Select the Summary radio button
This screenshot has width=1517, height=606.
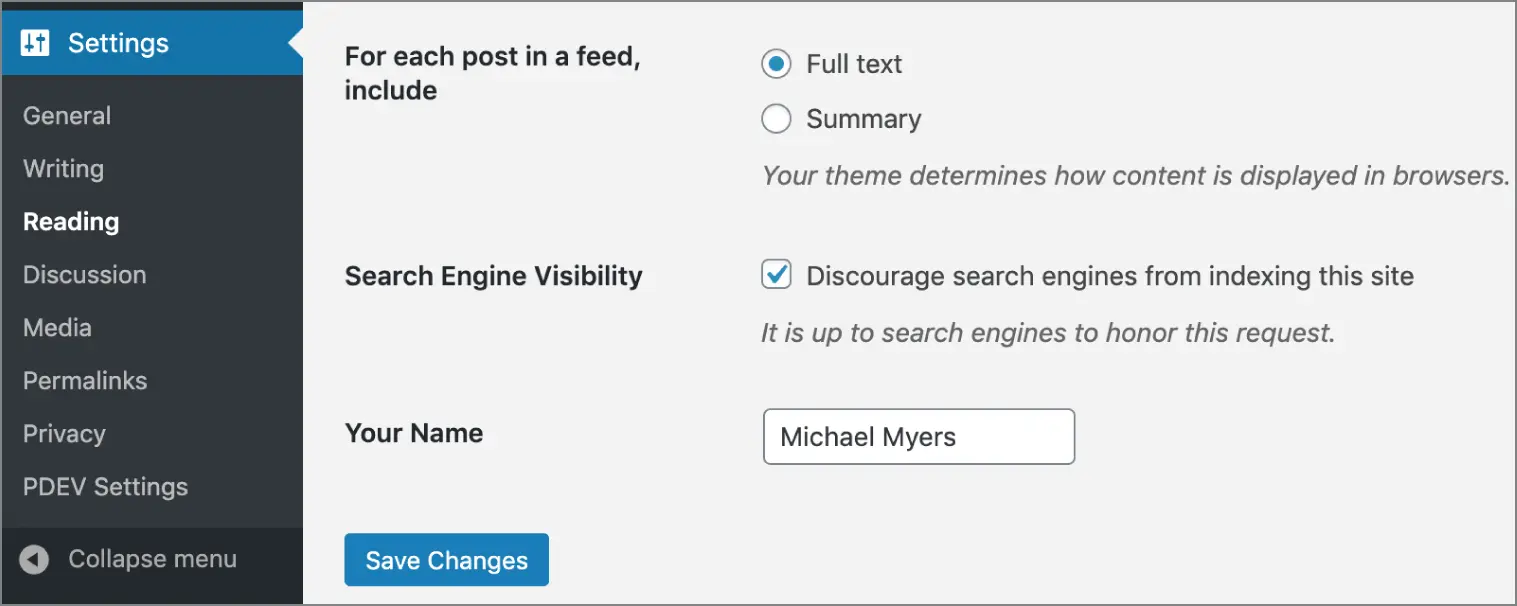pyautogui.click(x=776, y=118)
